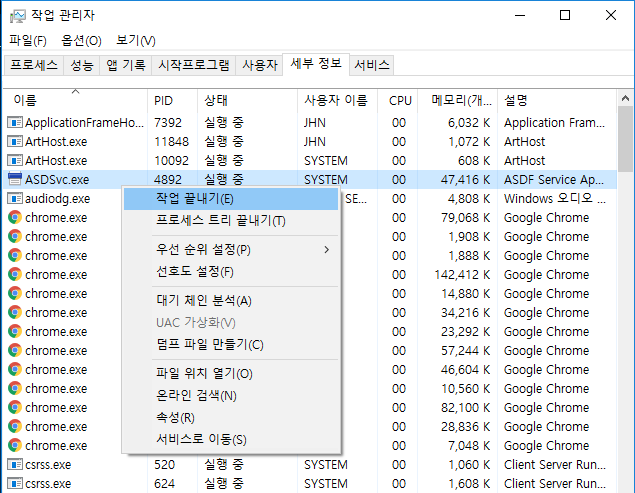Click the audiodg.exe process icon
The height and width of the screenshot is (493, 635).
[15, 198]
